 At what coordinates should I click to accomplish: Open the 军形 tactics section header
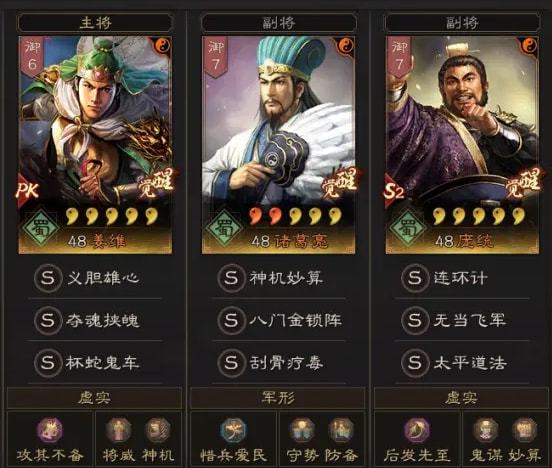coord(278,398)
